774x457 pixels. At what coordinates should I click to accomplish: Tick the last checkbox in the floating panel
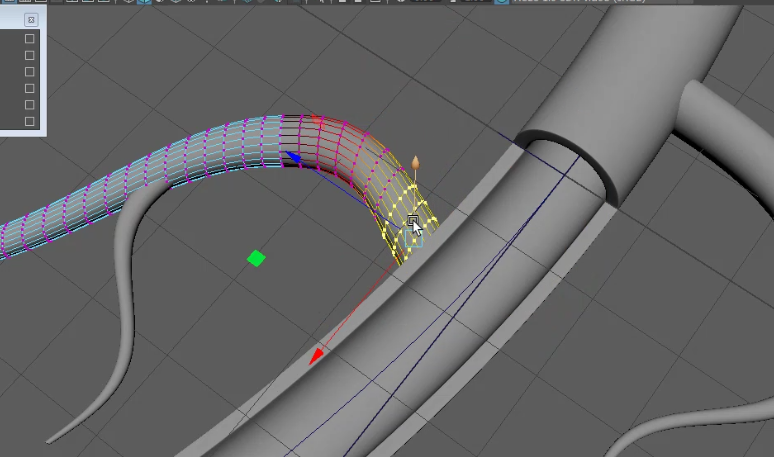pyautogui.click(x=30, y=121)
